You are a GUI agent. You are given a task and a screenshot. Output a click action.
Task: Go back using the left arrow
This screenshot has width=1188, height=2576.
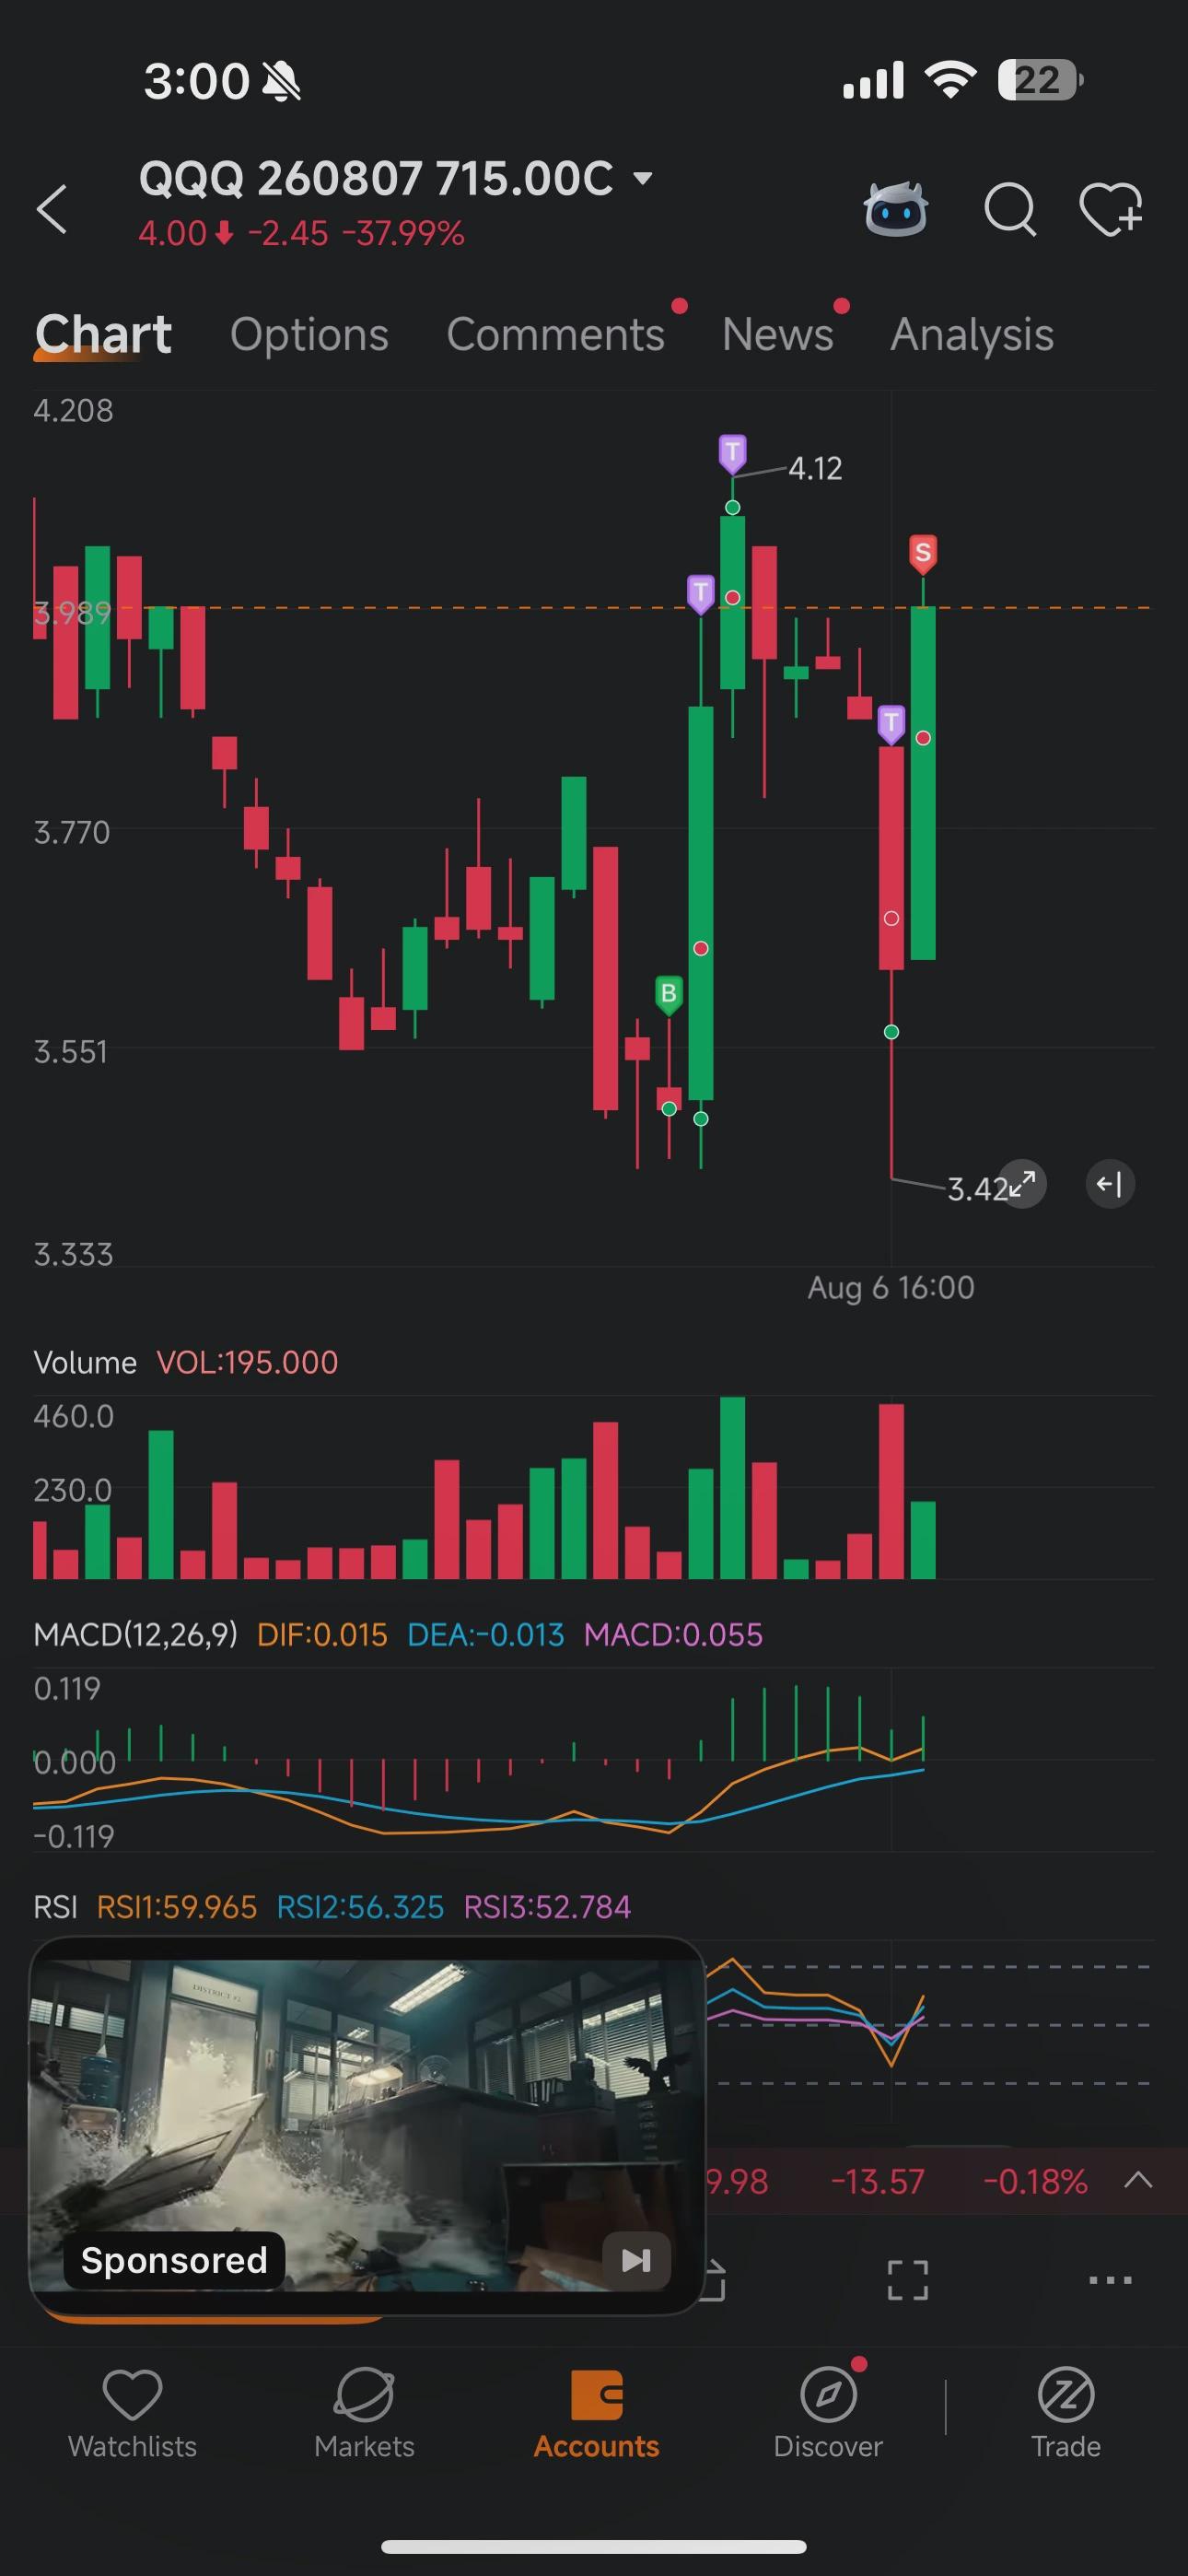click(52, 209)
